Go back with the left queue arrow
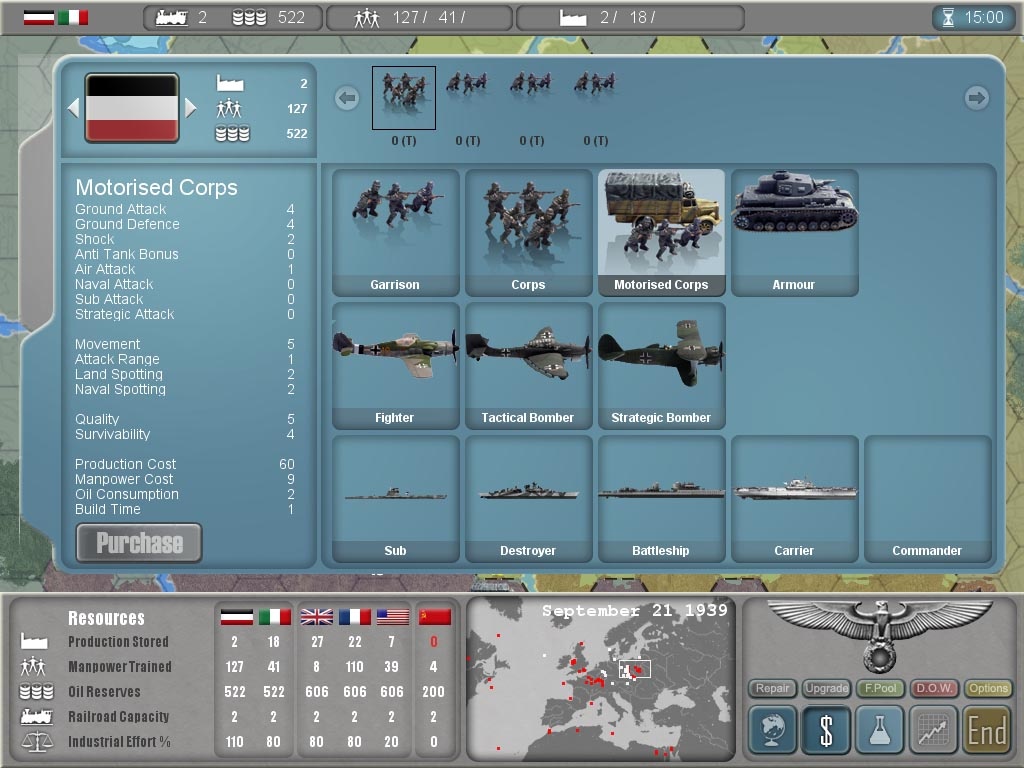The height and width of the screenshot is (768, 1024). pos(347,97)
